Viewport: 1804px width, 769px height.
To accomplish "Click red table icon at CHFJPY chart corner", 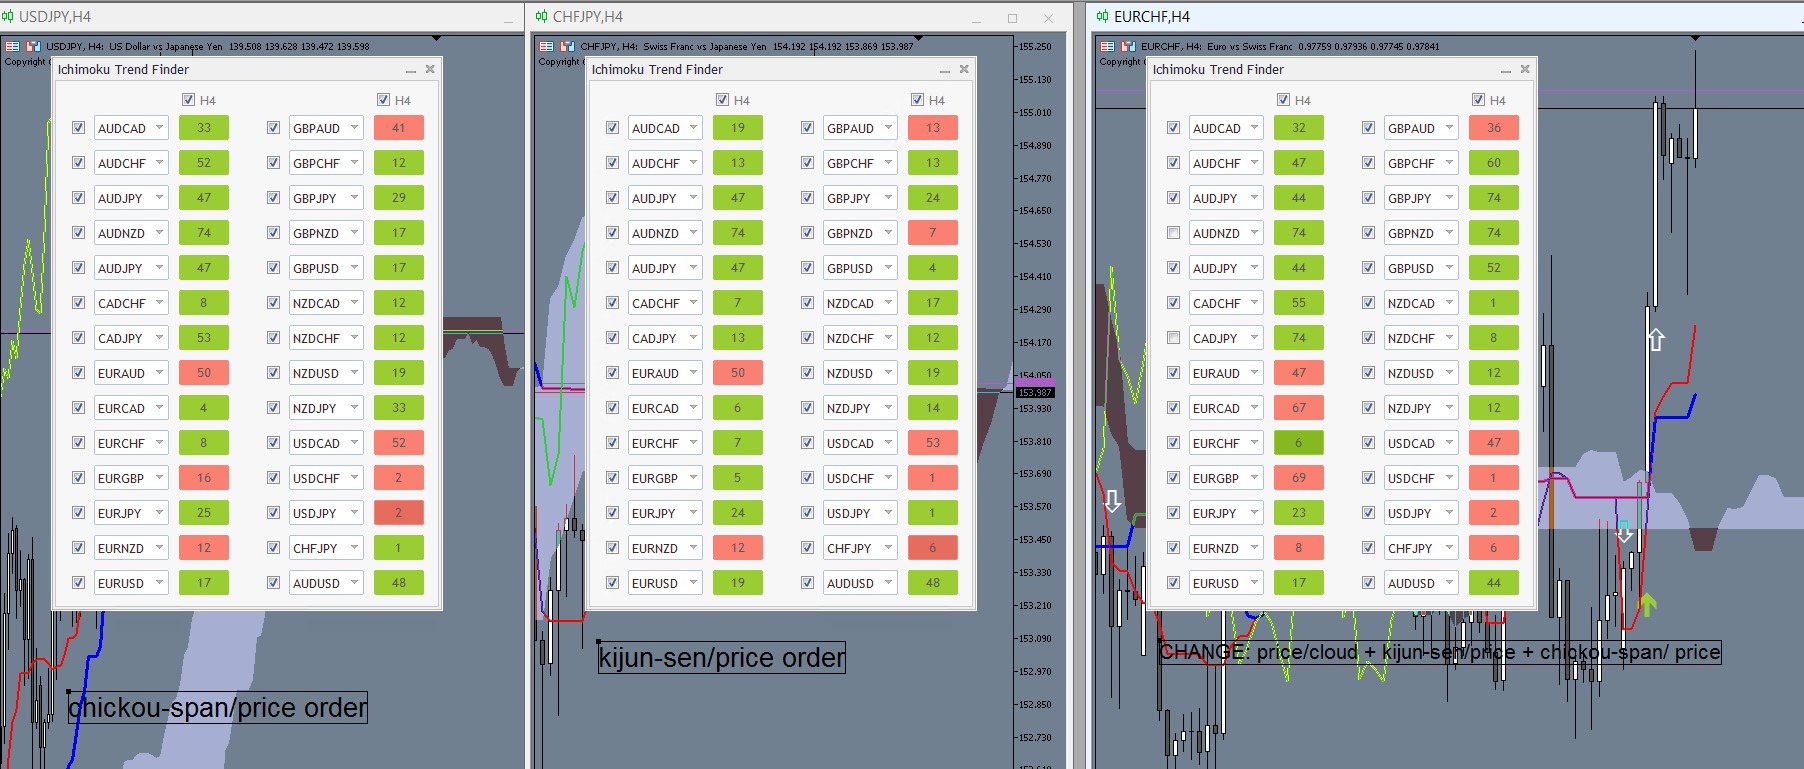I will click(547, 46).
